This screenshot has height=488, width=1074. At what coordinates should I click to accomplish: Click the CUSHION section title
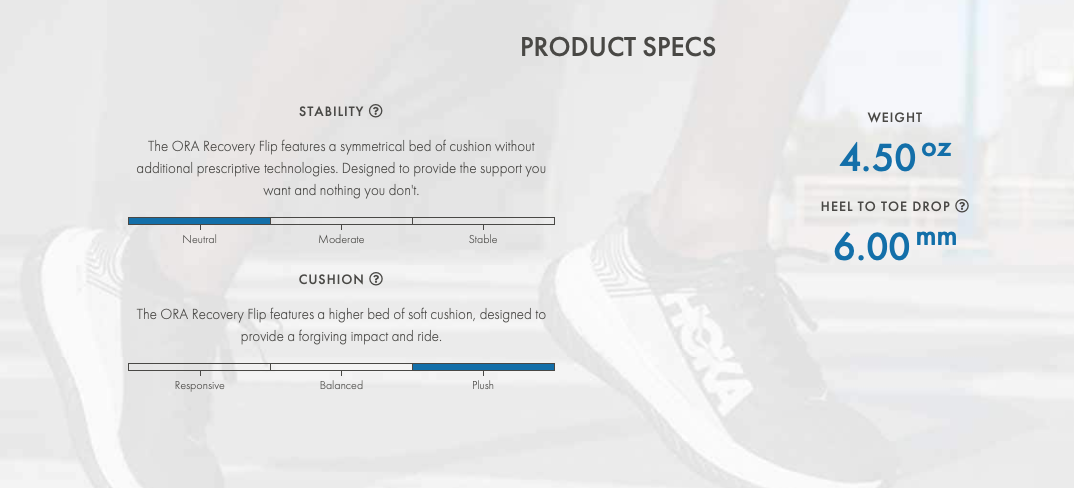(331, 279)
